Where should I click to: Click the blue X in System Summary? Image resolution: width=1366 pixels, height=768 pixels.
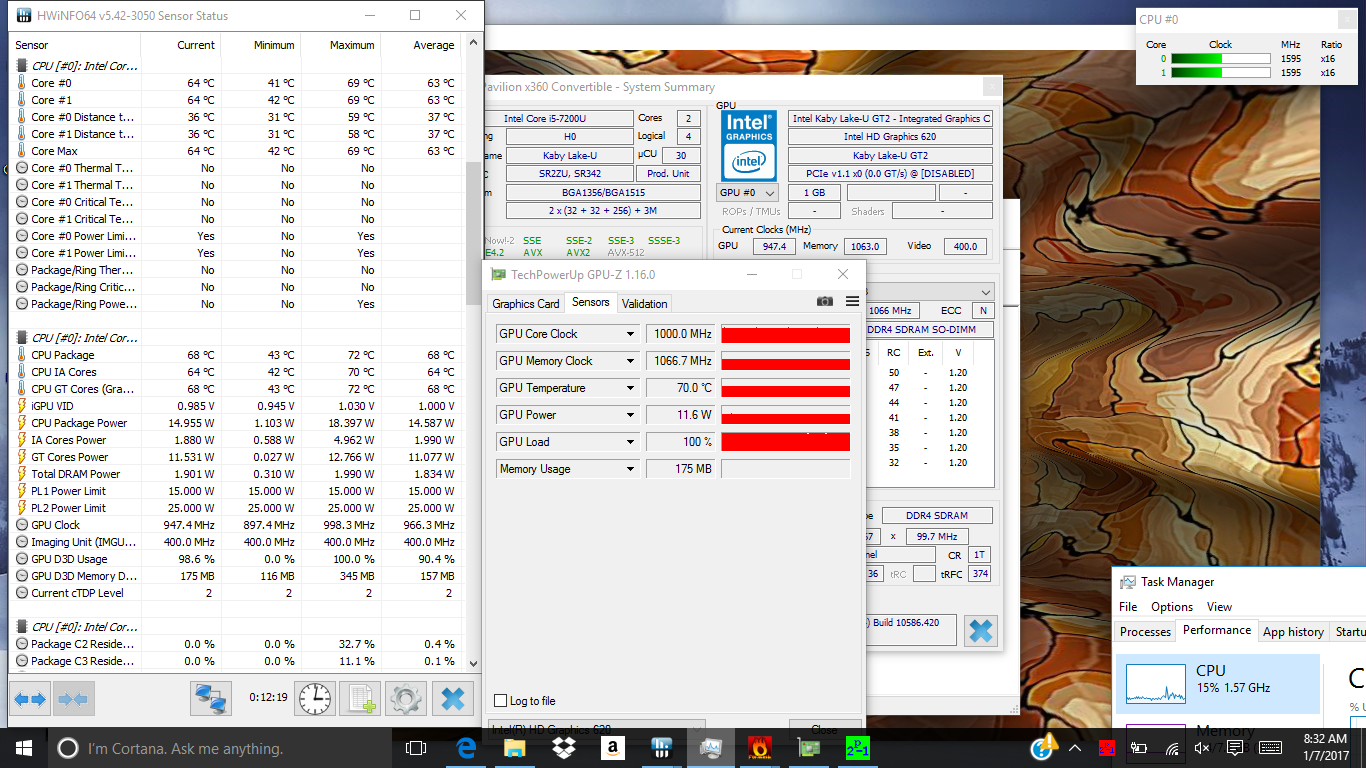click(x=981, y=630)
